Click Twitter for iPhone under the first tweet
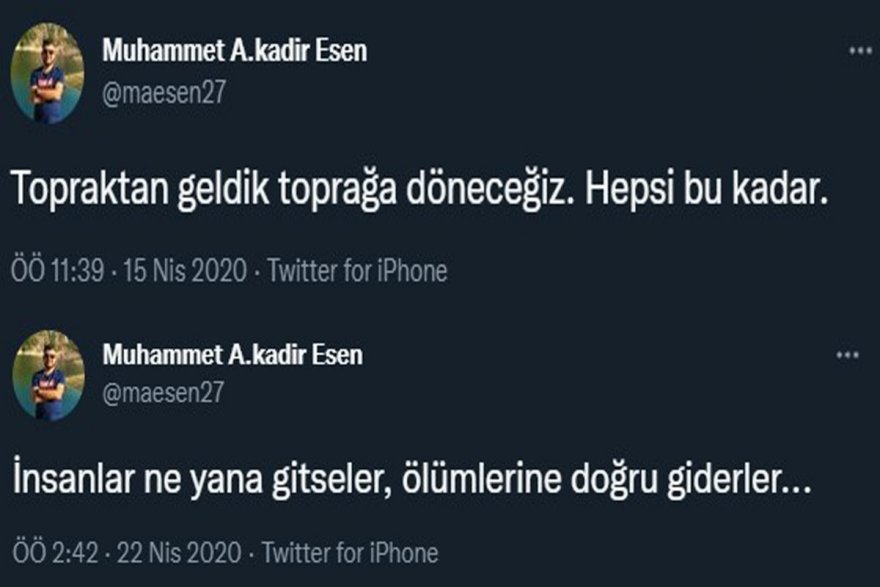This screenshot has height=587, width=880. [357, 271]
